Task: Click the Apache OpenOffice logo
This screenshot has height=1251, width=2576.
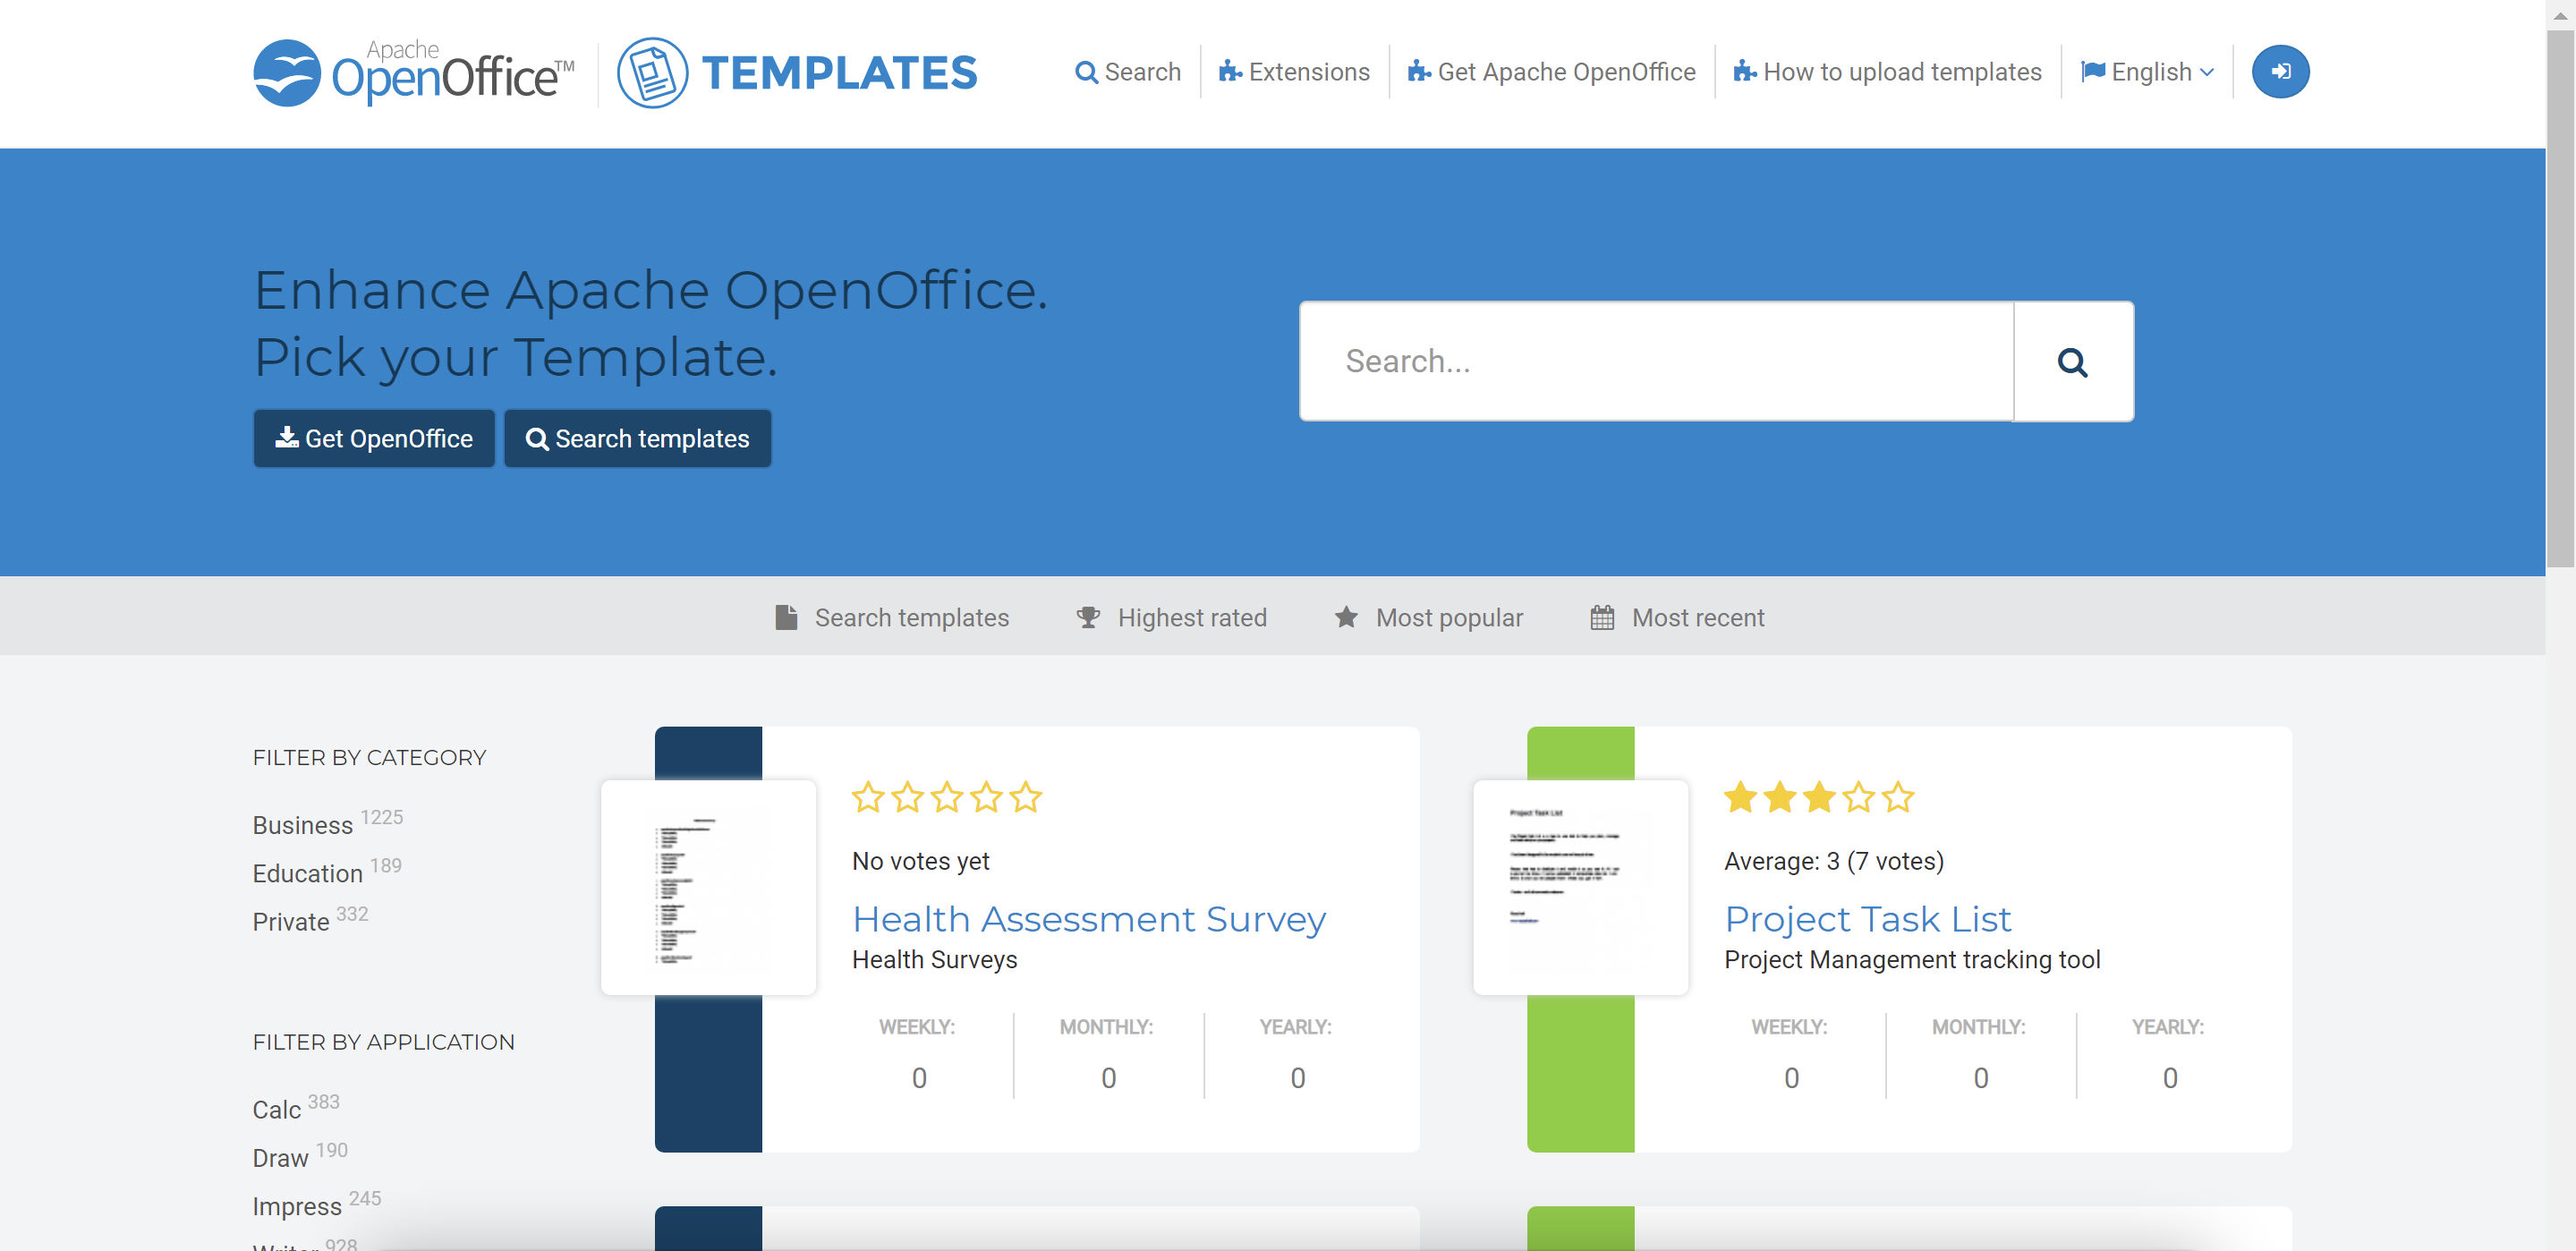Action: pyautogui.click(x=413, y=72)
